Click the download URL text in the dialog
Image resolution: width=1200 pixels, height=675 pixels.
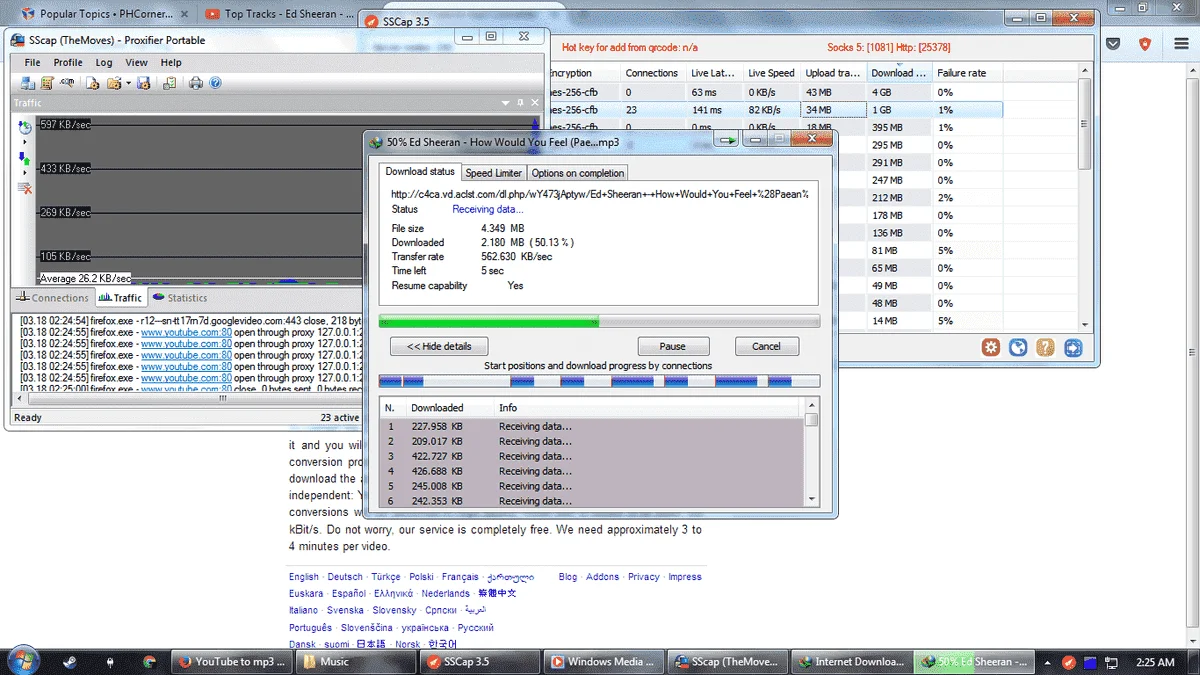coord(600,194)
